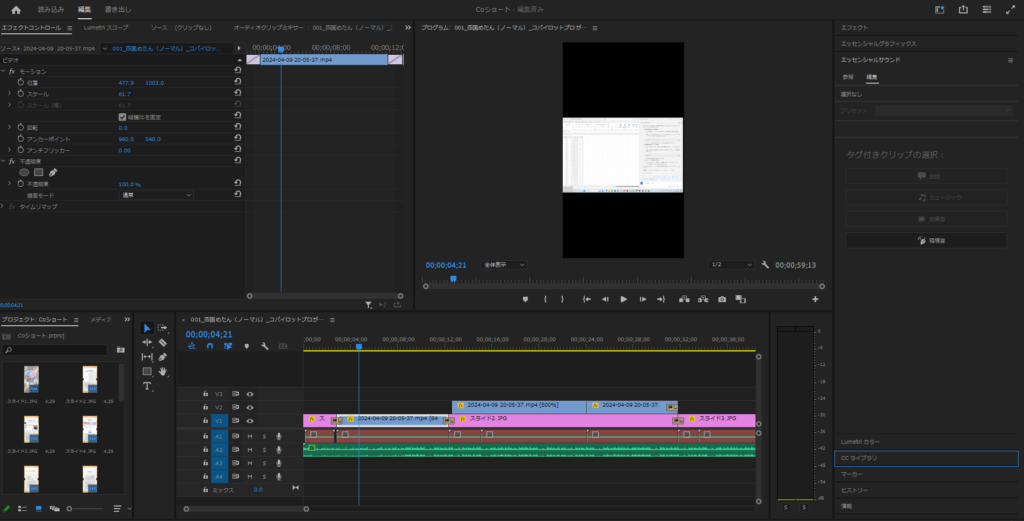This screenshot has width=1024, height=521.
Task: Uncheck the uniform scale checkbox
Action: (122, 117)
